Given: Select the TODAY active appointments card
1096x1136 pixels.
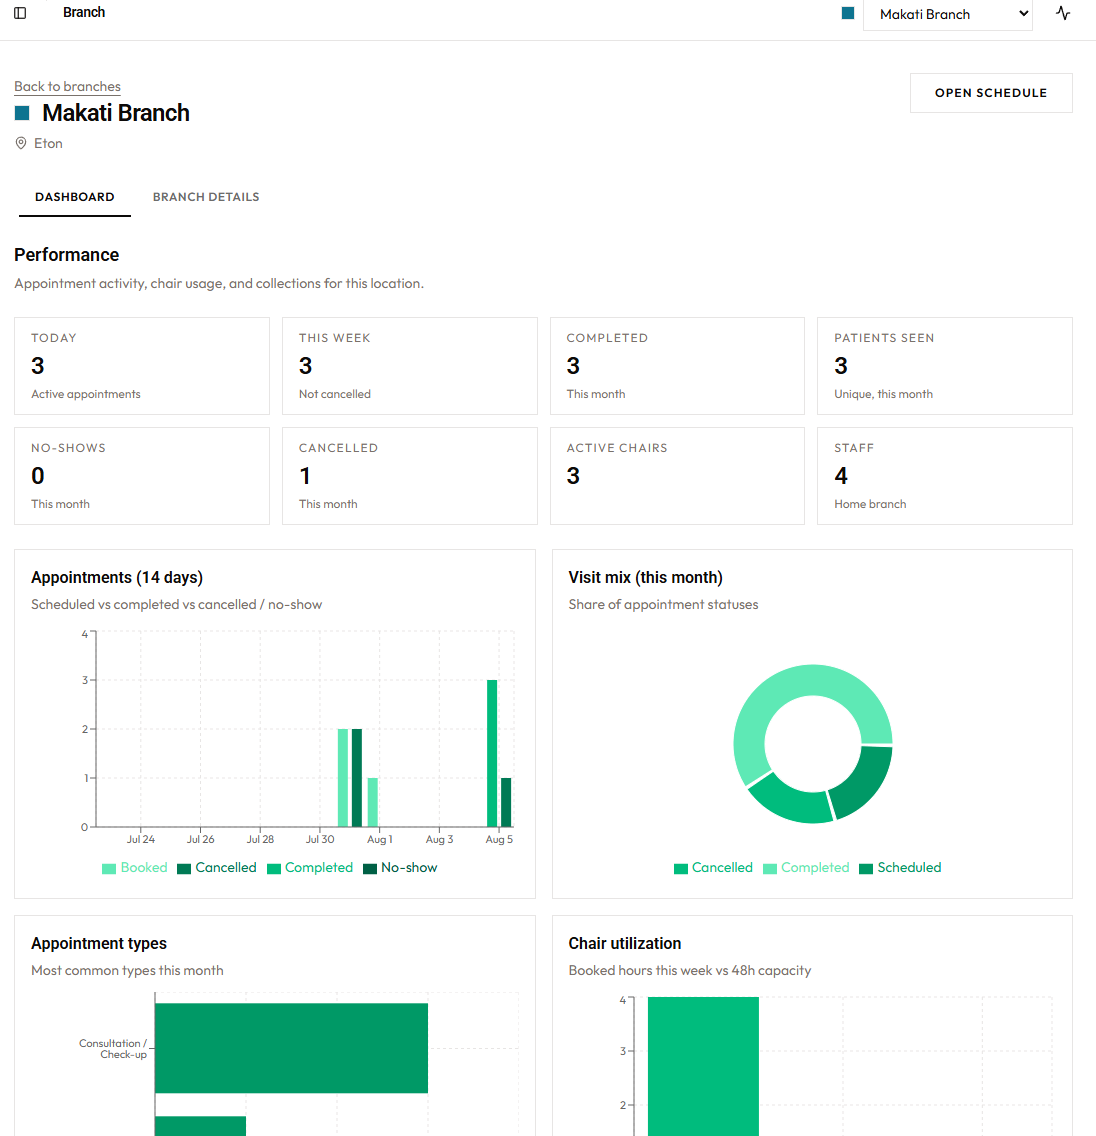Looking at the screenshot, I should (142, 366).
